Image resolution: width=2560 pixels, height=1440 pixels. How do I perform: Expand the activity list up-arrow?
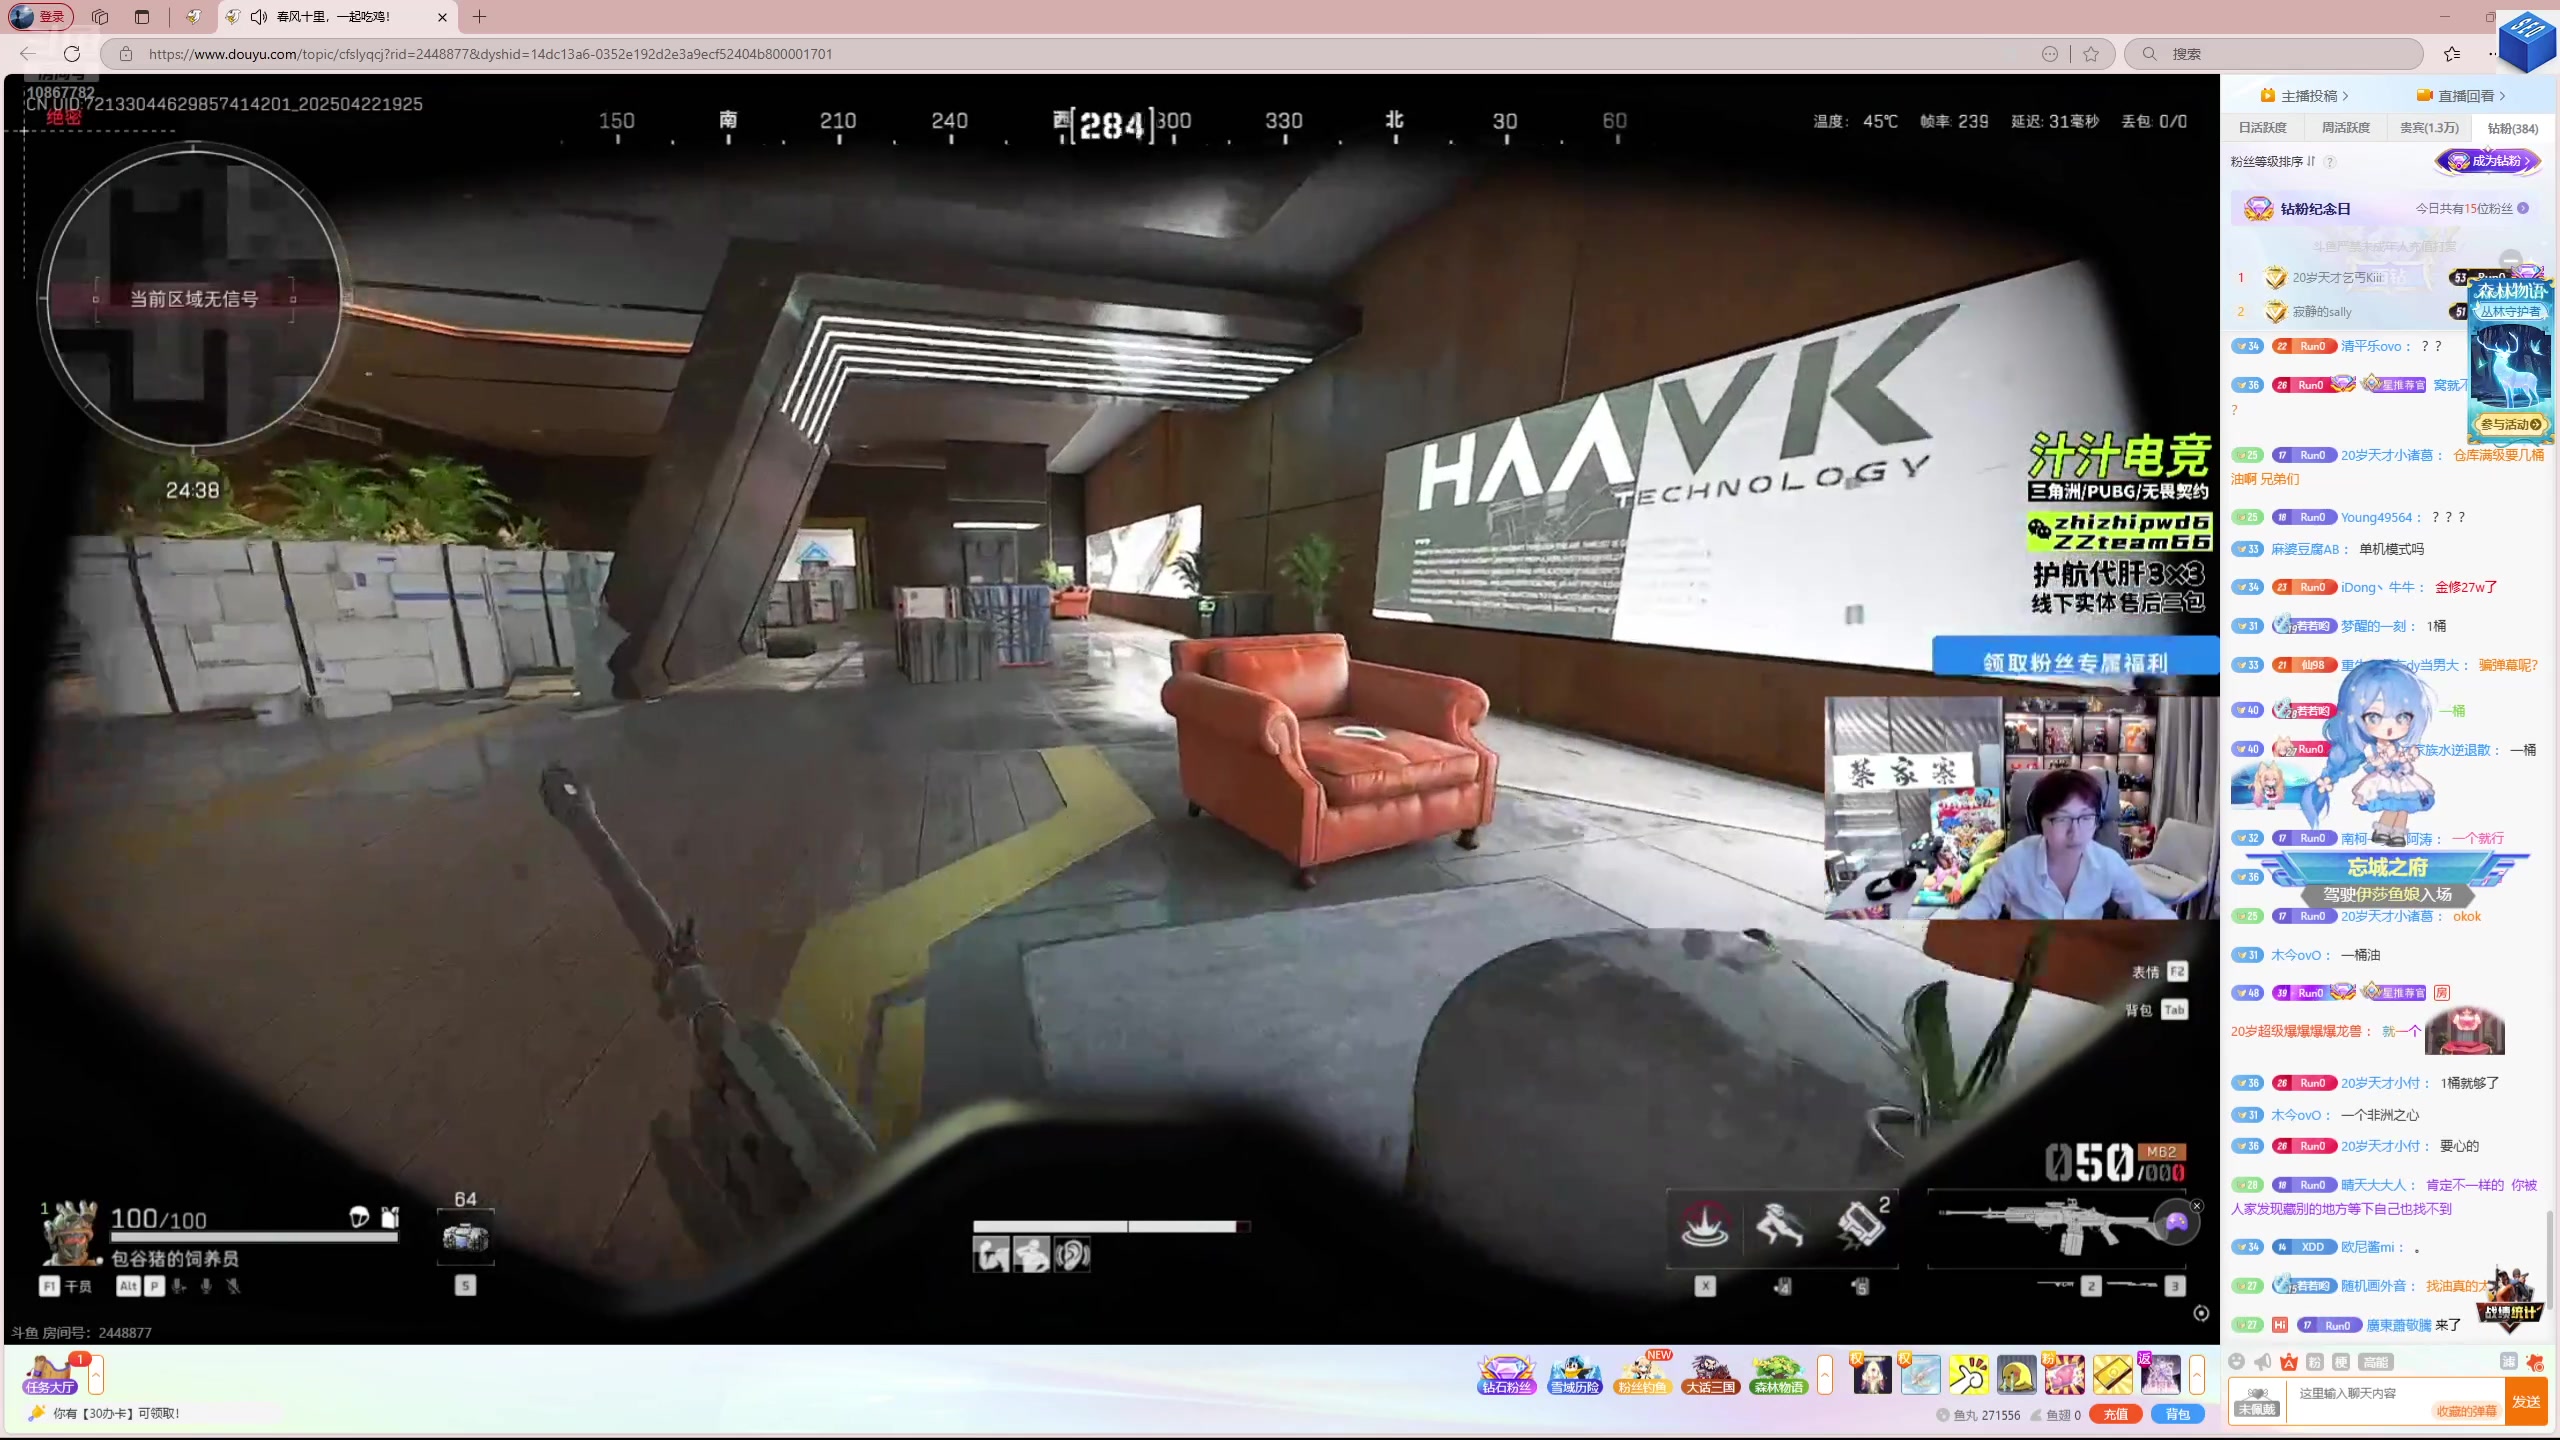click(x=1825, y=1375)
